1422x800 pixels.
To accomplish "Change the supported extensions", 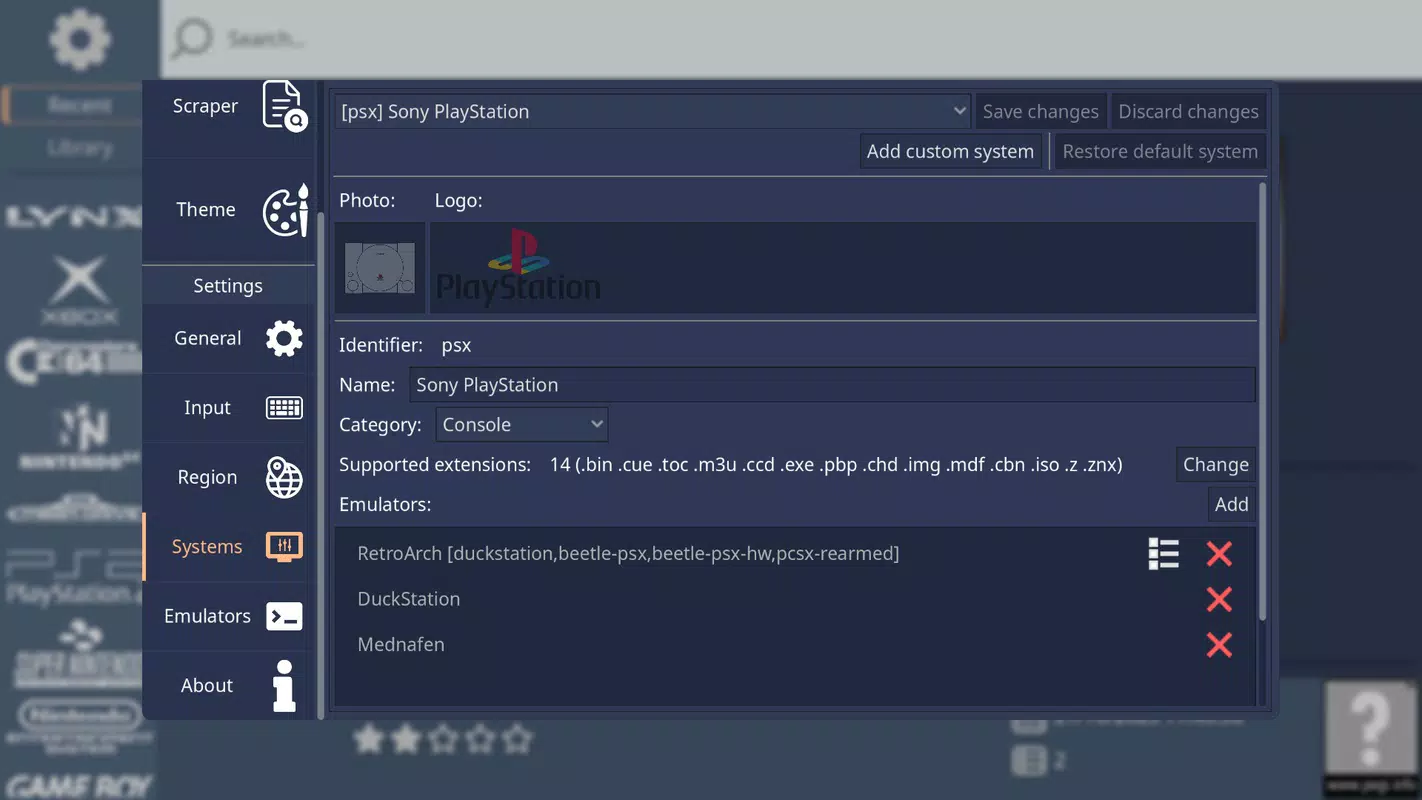I will pos(1215,465).
